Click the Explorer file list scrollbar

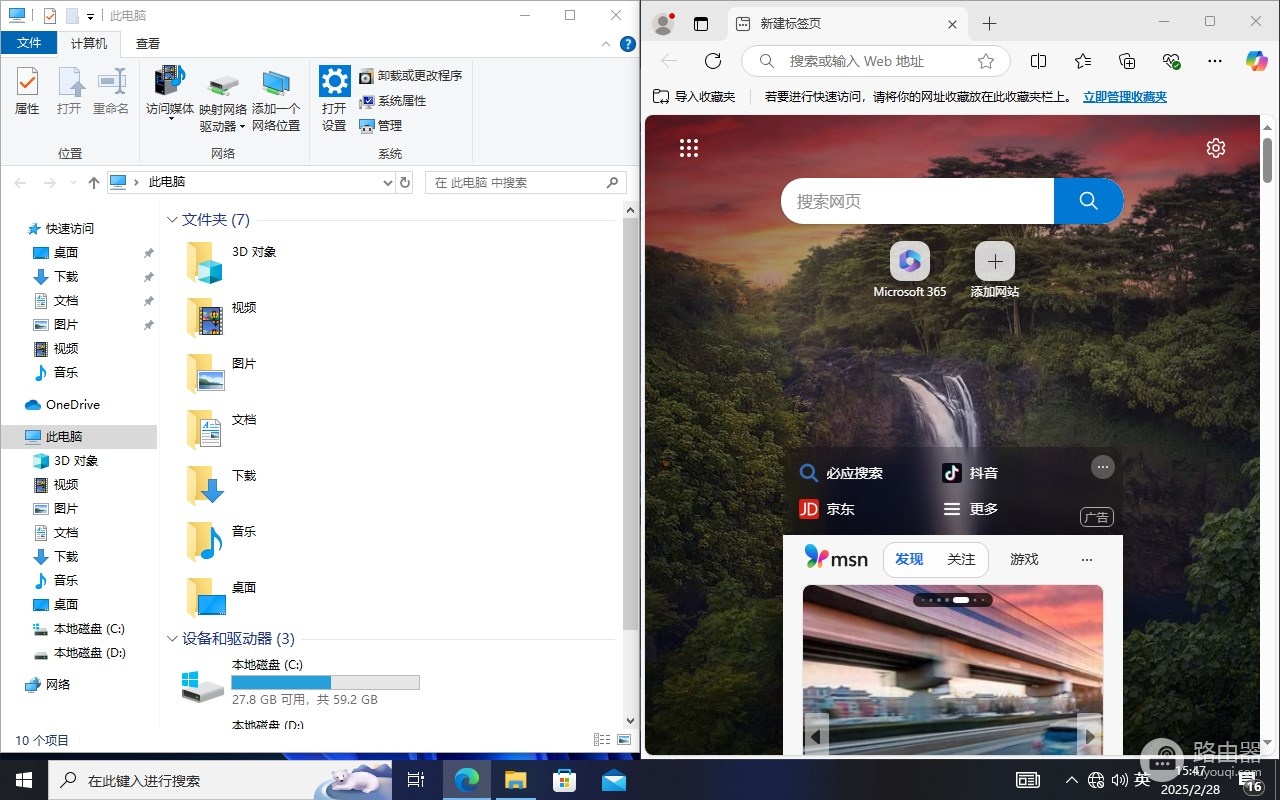coord(631,423)
